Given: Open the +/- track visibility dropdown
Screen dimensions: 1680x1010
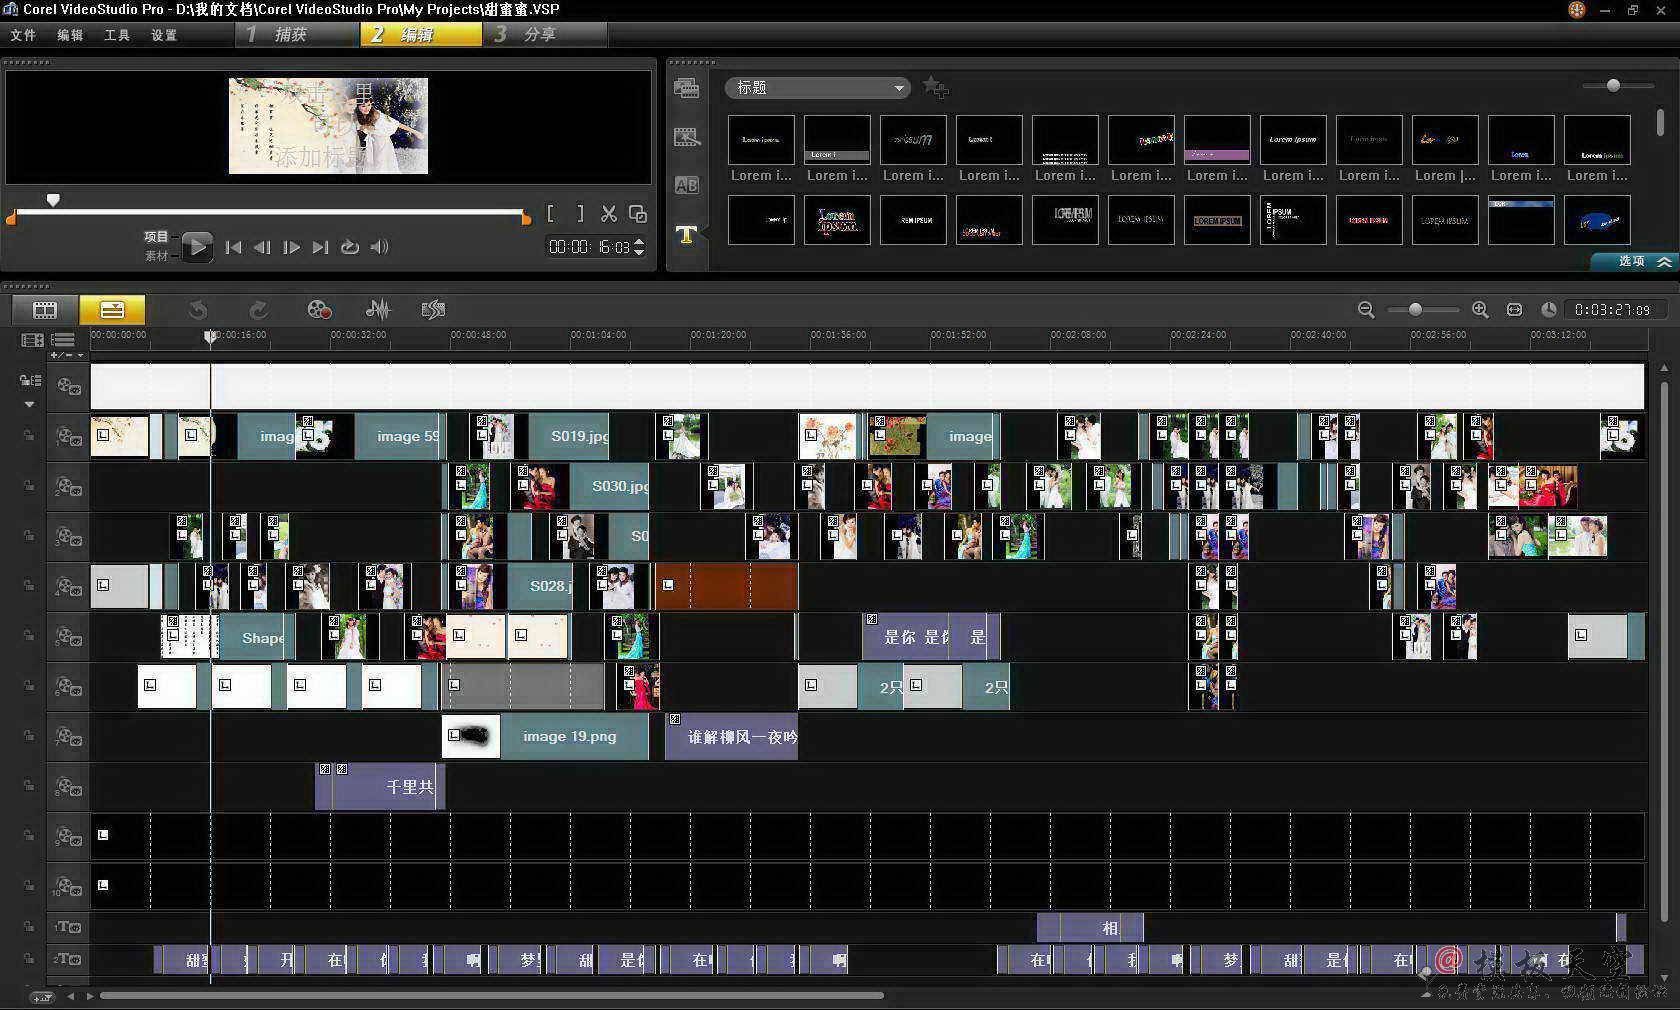Looking at the screenshot, I should (x=66, y=355).
